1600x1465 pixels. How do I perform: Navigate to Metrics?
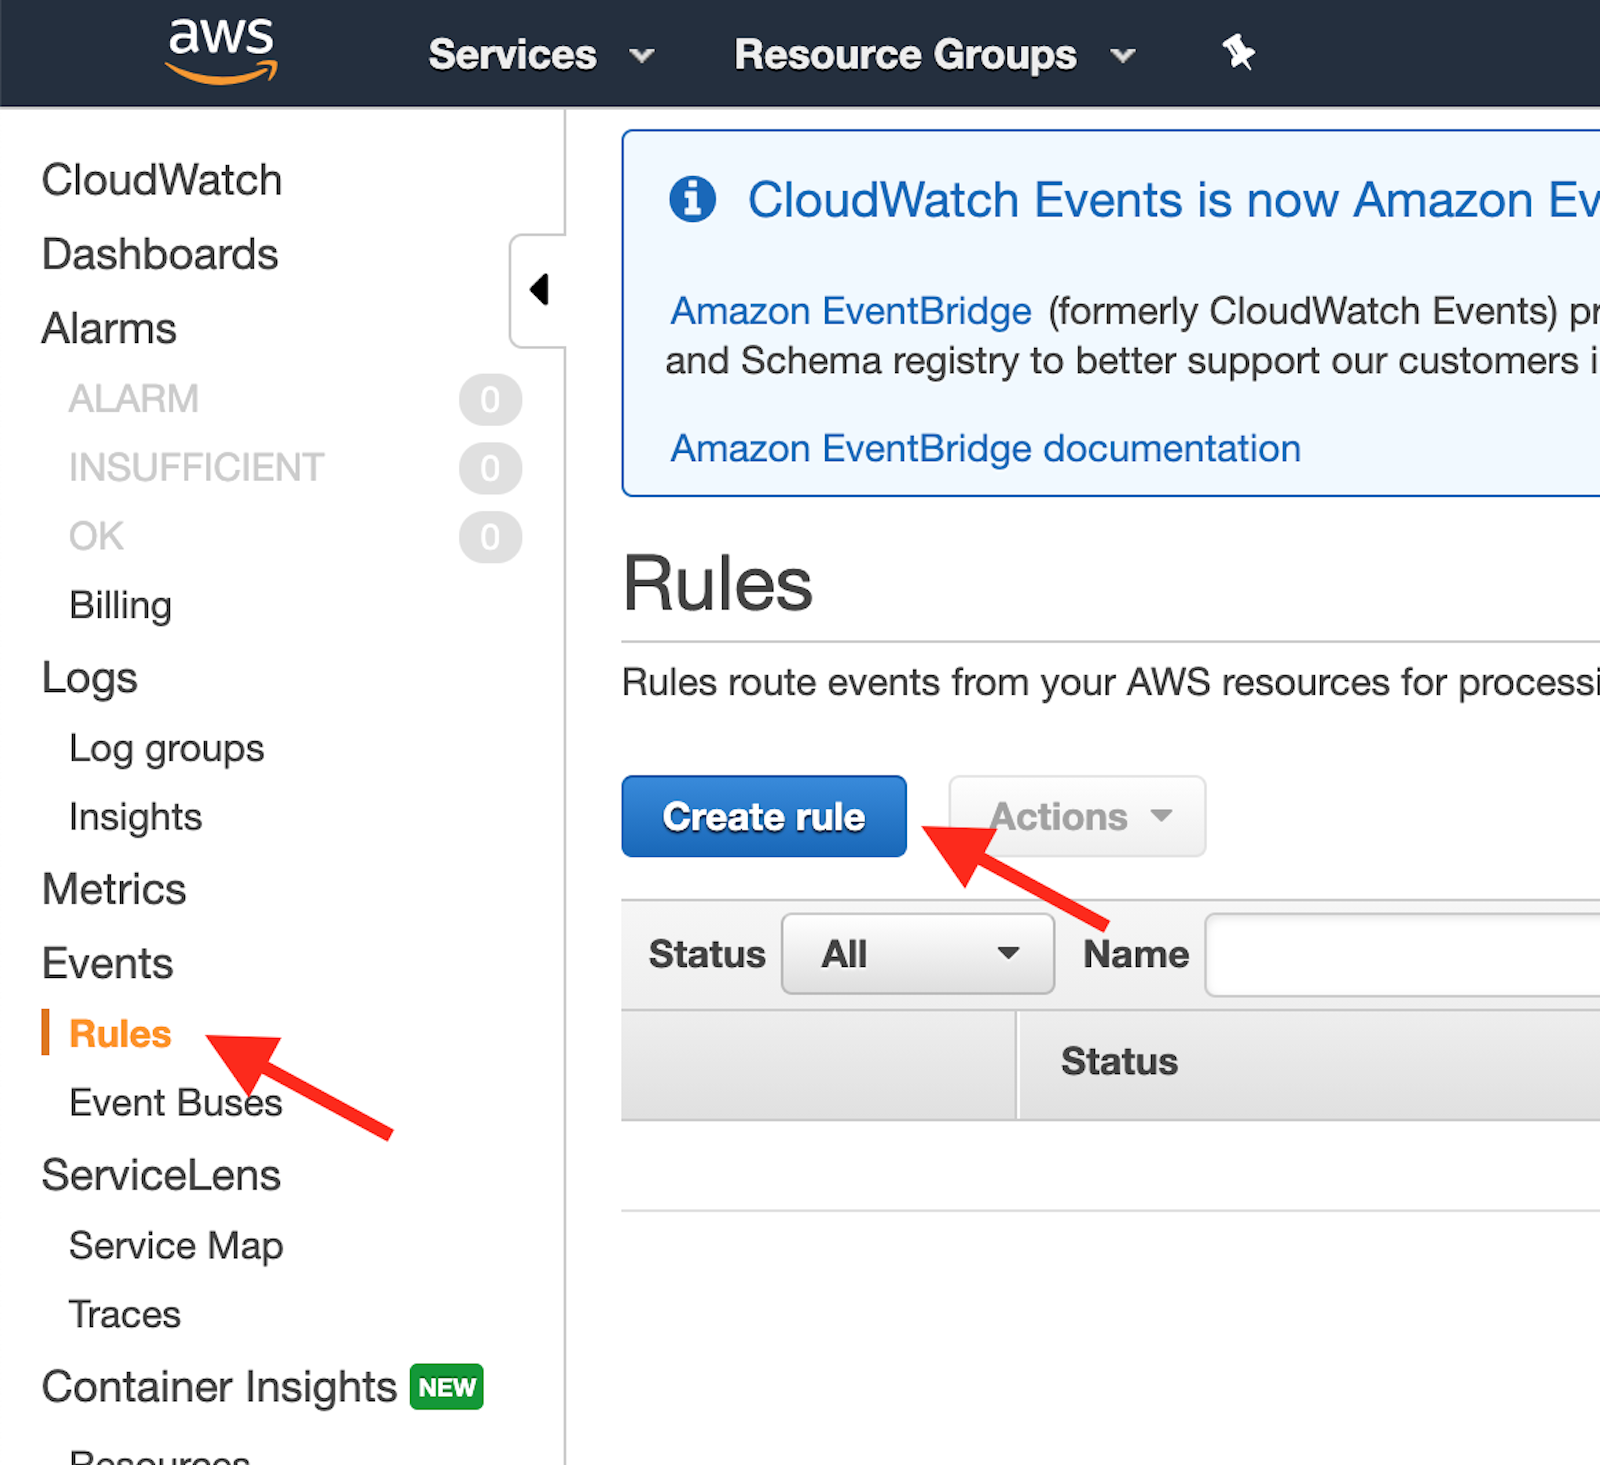[113, 888]
